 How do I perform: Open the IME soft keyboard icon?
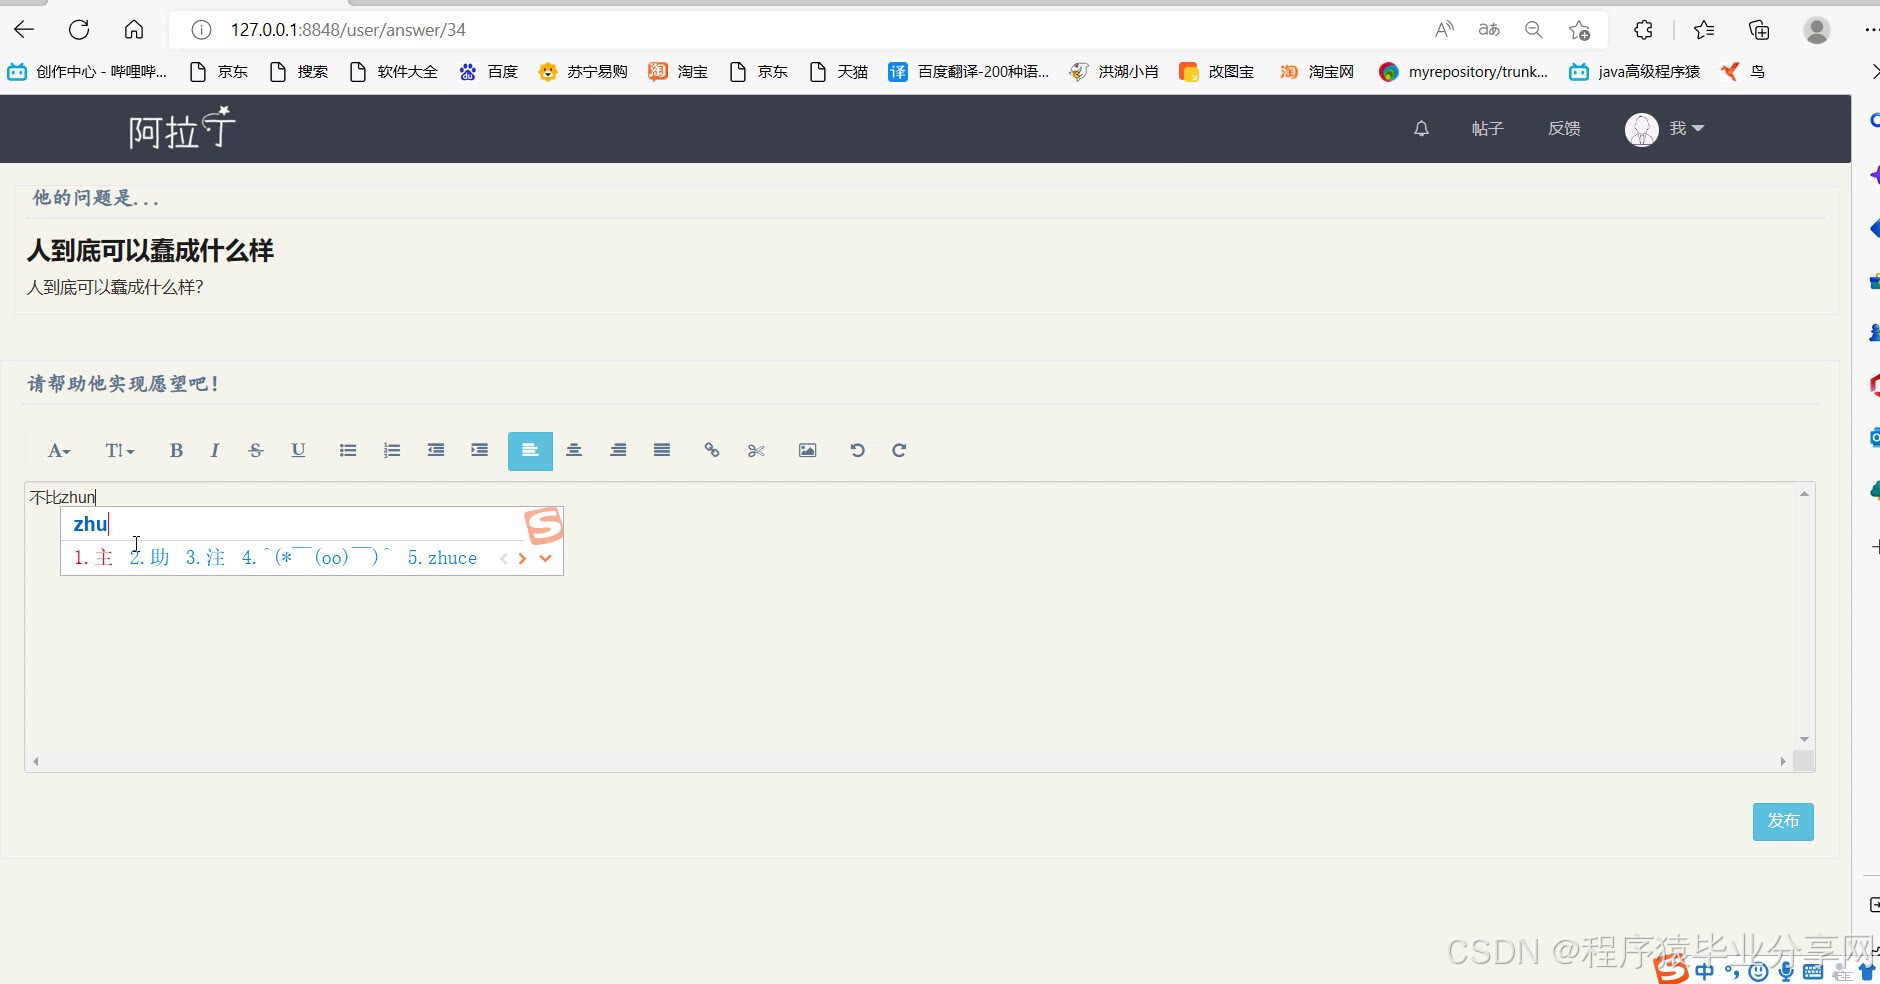(1812, 971)
